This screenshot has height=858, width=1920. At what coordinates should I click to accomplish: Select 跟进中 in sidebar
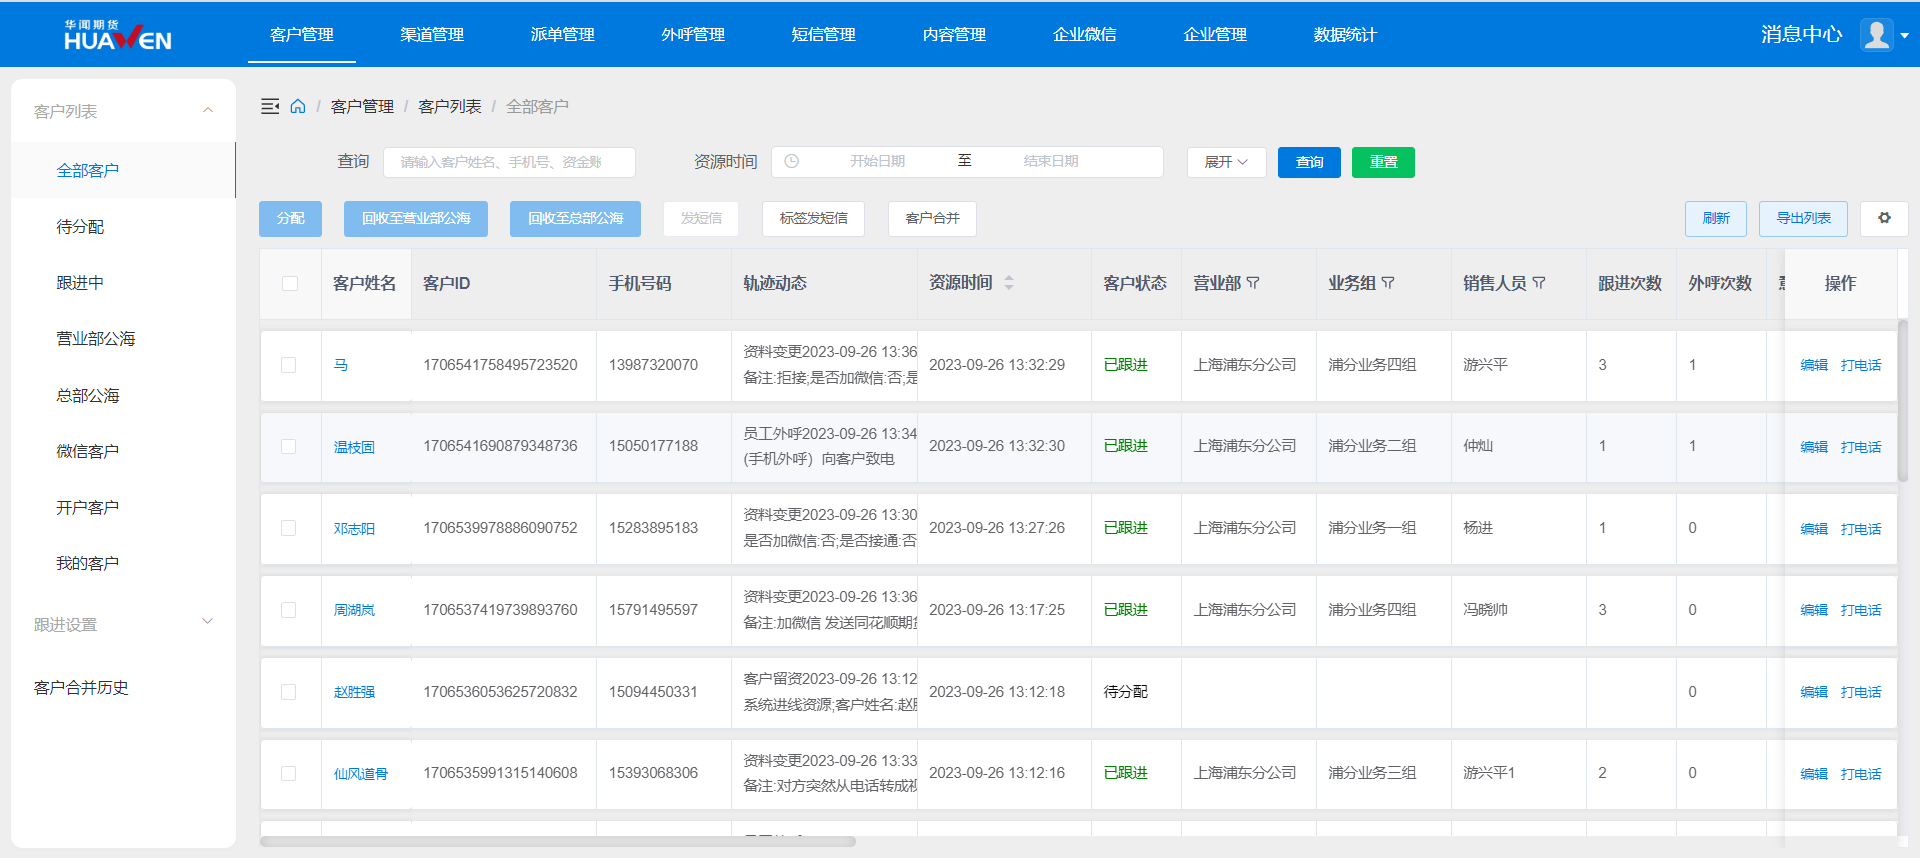[x=123, y=283]
